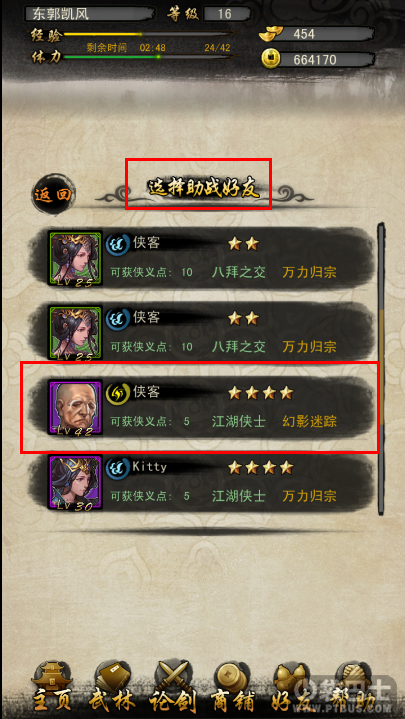Click the friend list vertical scrollbar
The image size is (405, 719).
coord(381,368)
